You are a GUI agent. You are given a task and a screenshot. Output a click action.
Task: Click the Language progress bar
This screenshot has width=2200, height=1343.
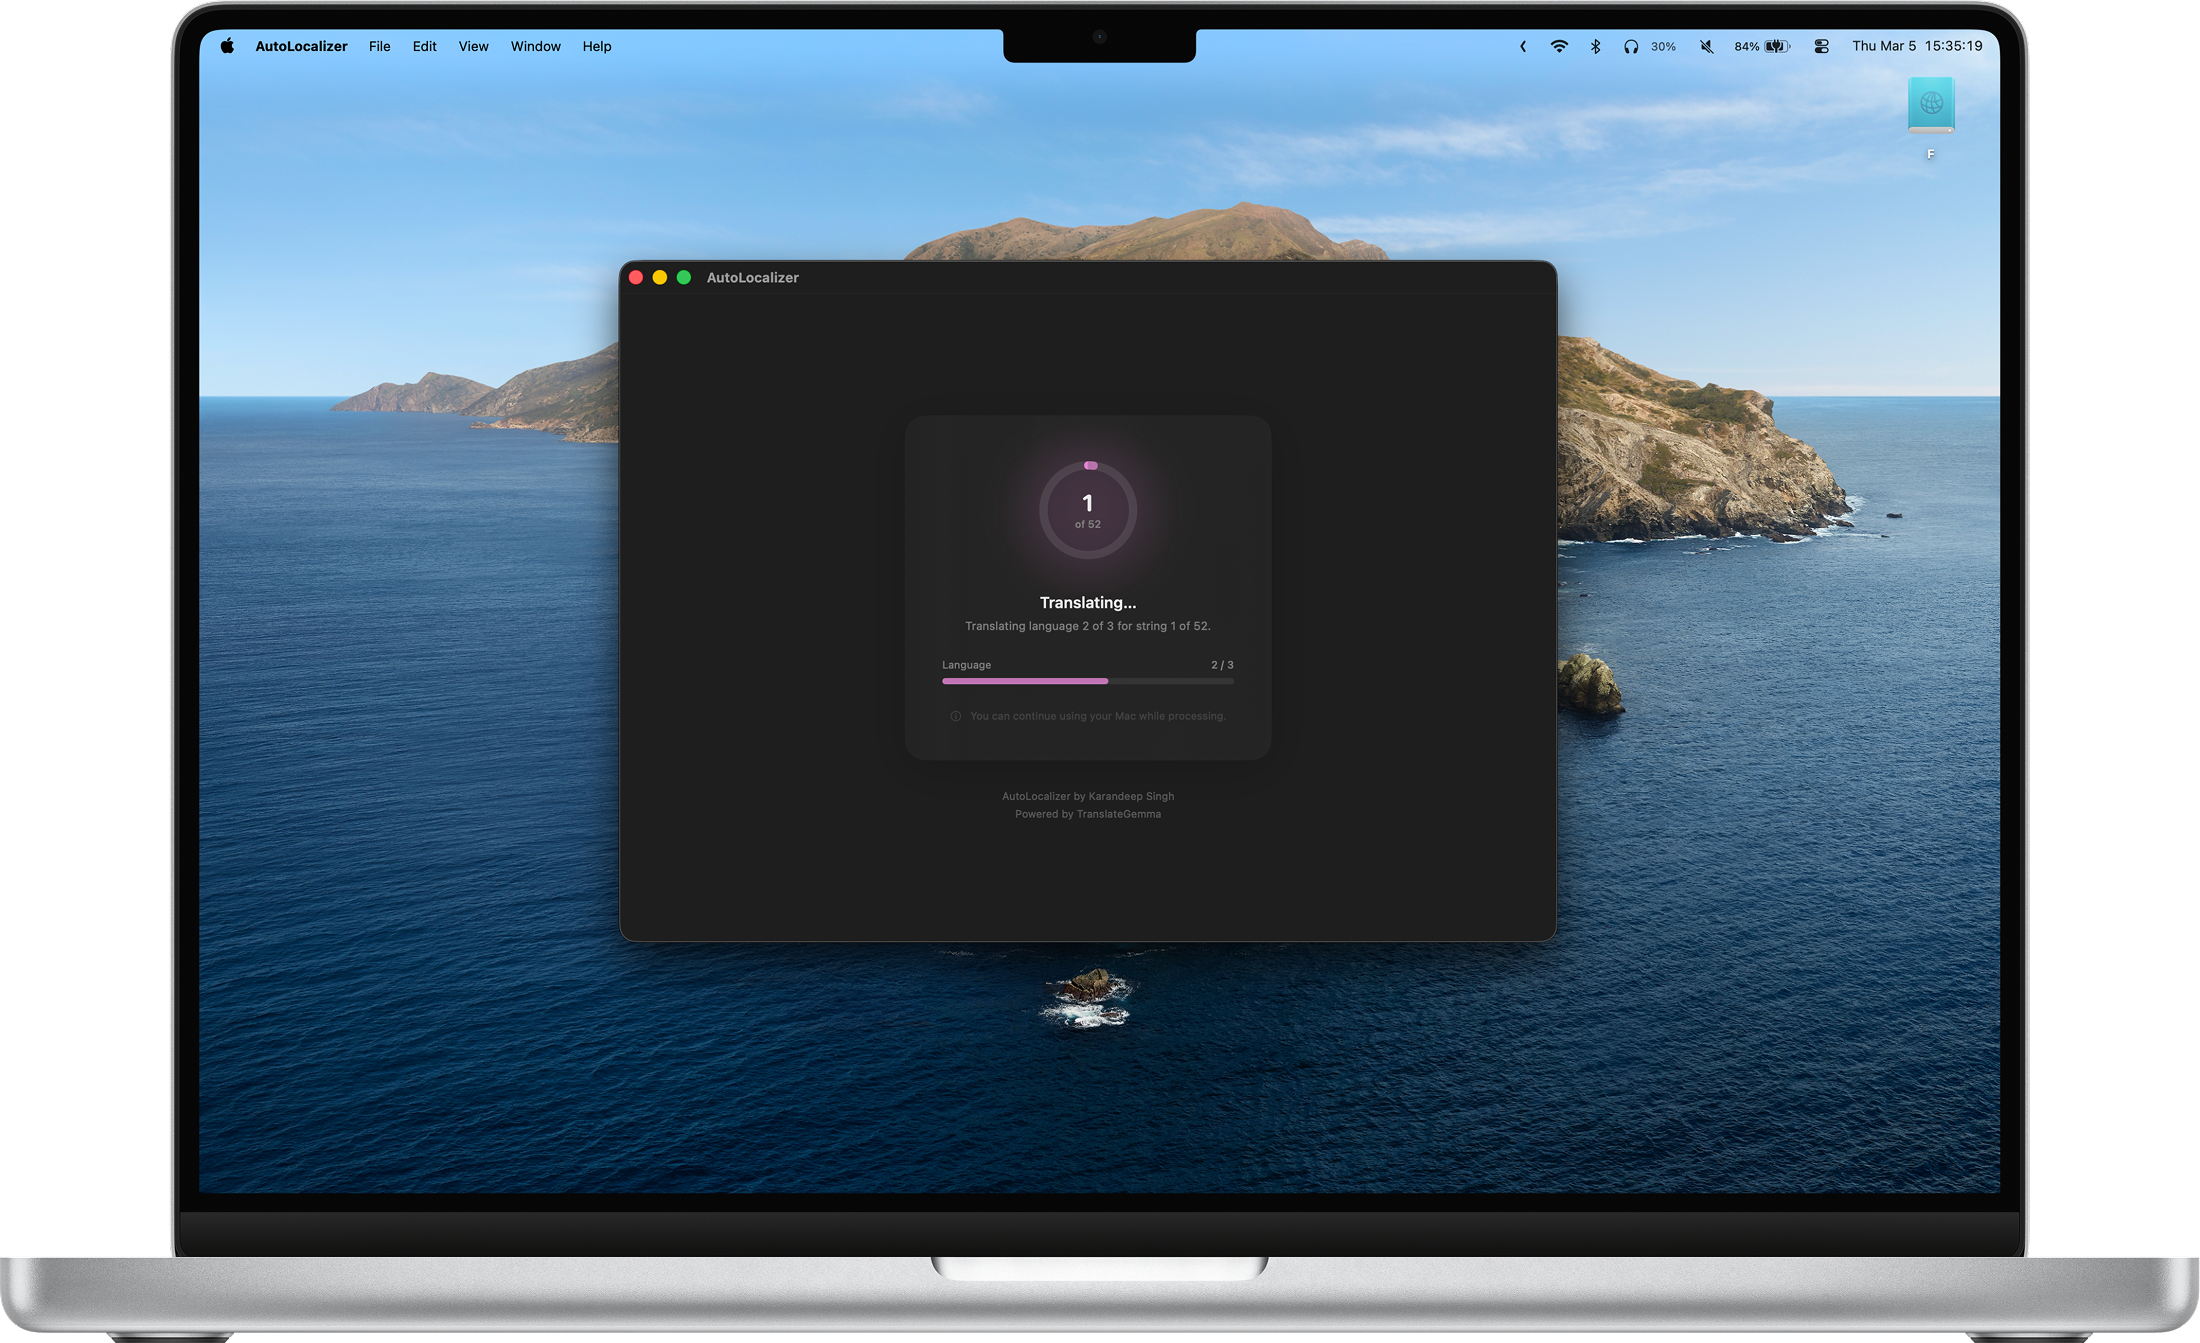(1087, 681)
